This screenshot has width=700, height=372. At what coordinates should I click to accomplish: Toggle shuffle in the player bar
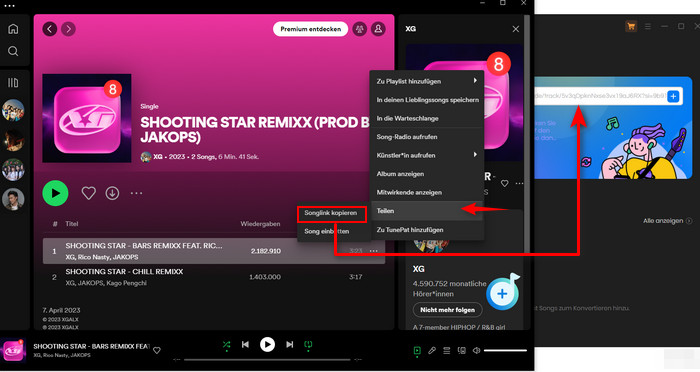226,344
